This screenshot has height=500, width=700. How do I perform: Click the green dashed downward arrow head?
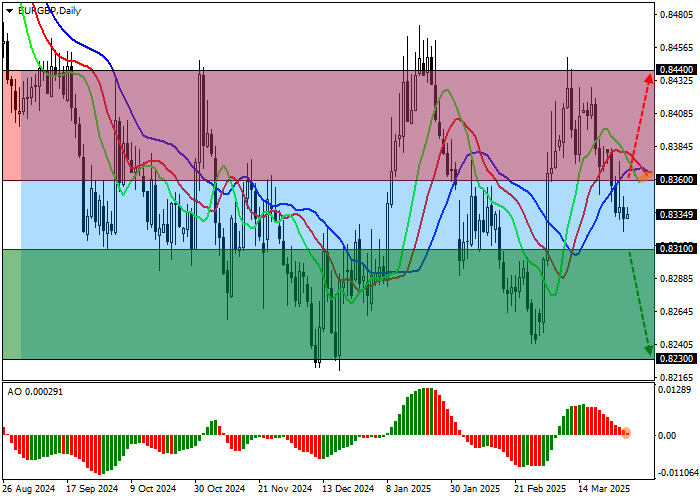[648, 349]
